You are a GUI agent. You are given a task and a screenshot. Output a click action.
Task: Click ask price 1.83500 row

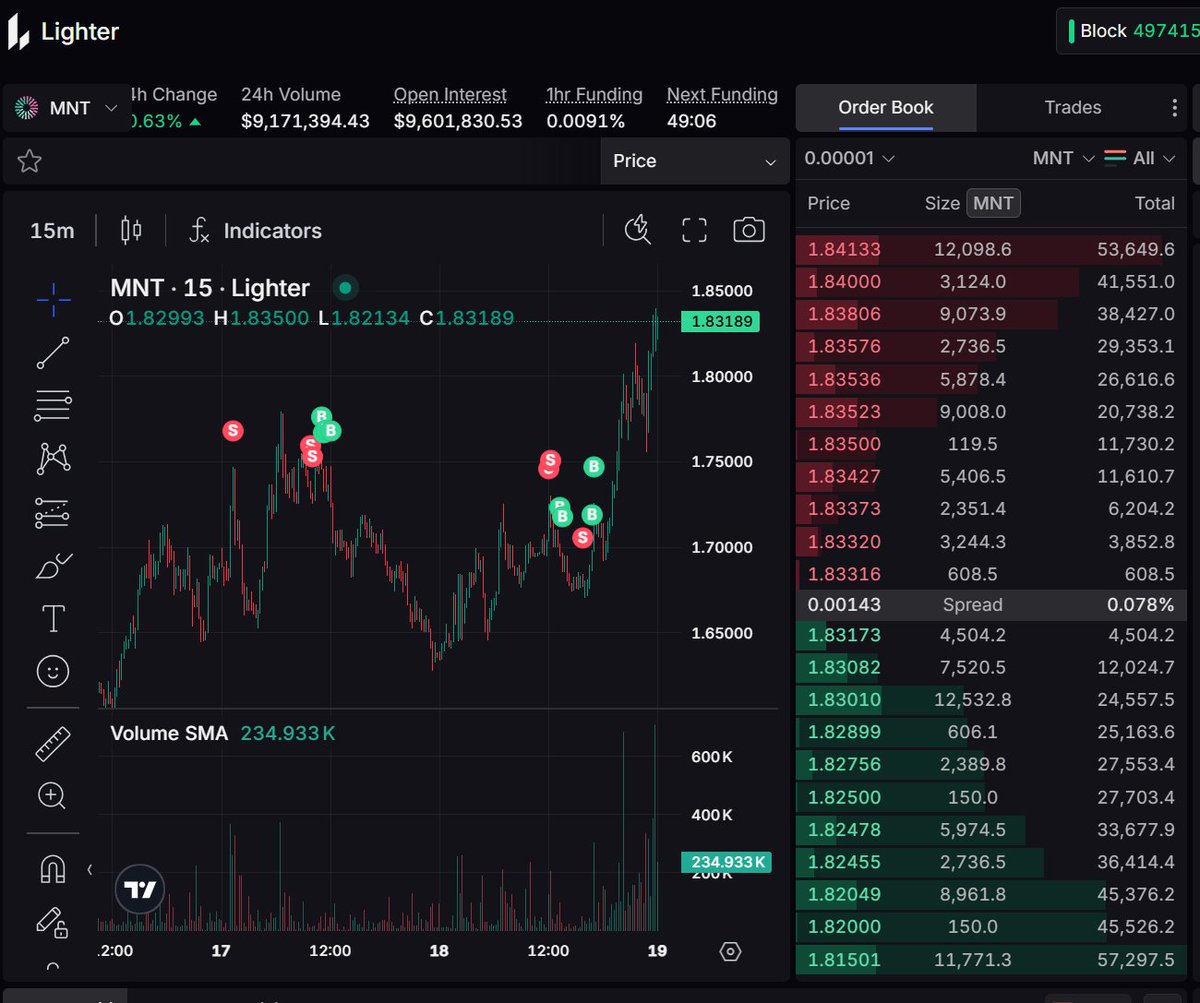click(x=993, y=444)
